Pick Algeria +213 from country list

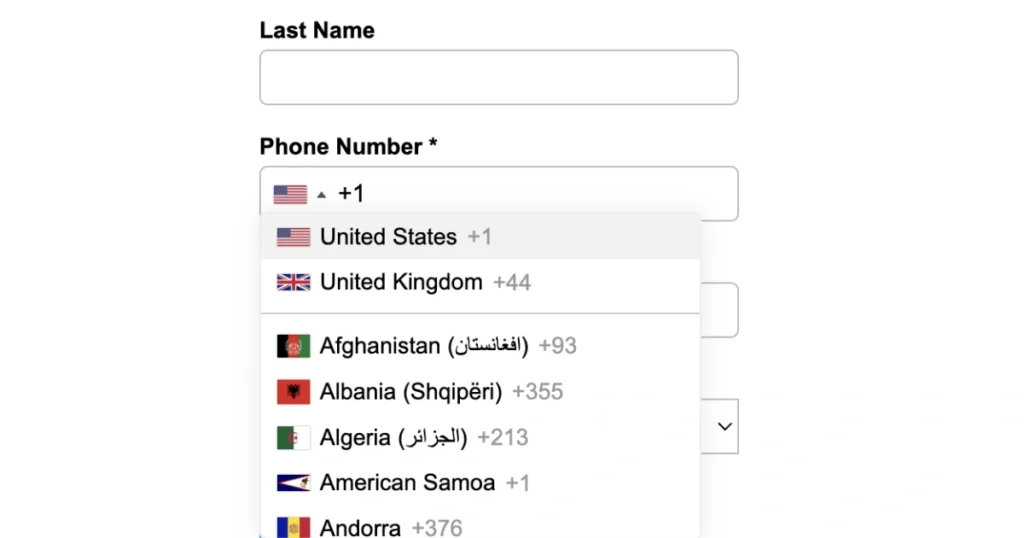[x=423, y=438]
